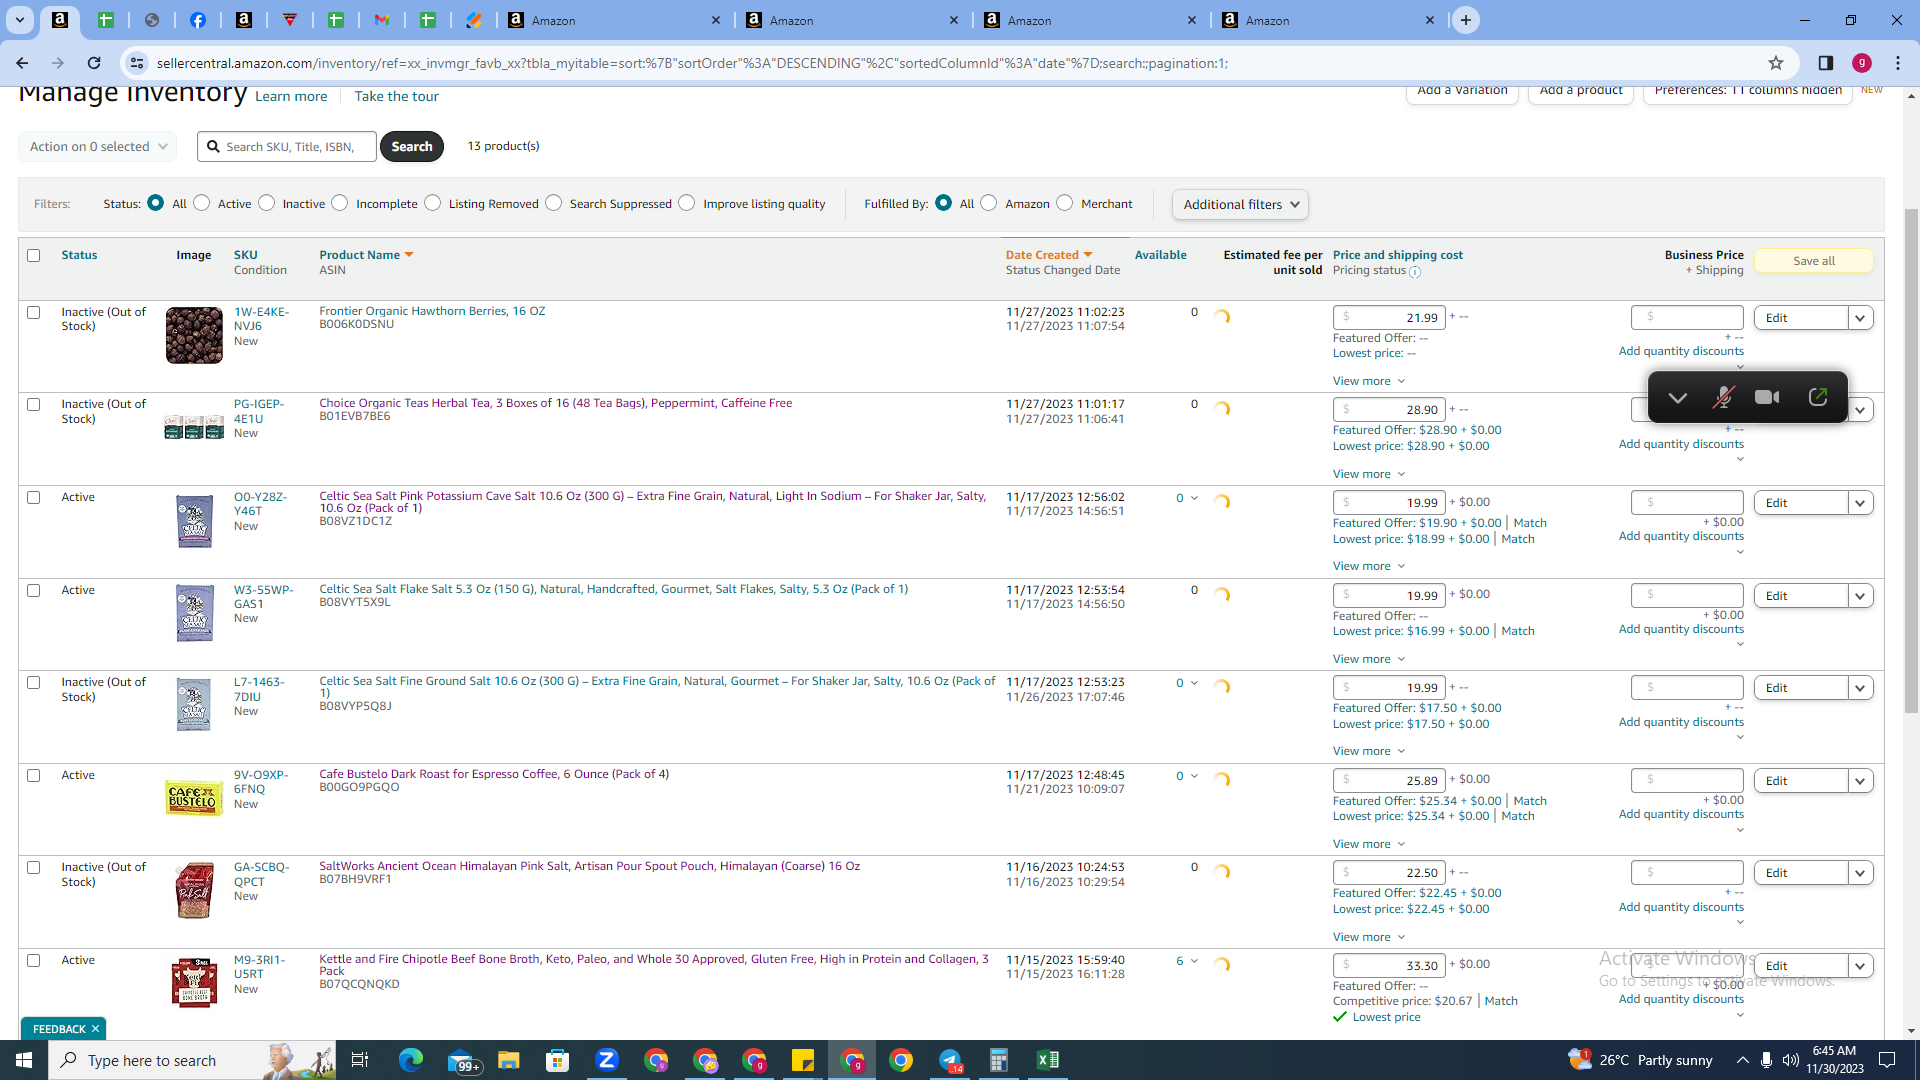Switch to the Facebook browser tab
The height and width of the screenshot is (1080, 1920).
(x=198, y=20)
